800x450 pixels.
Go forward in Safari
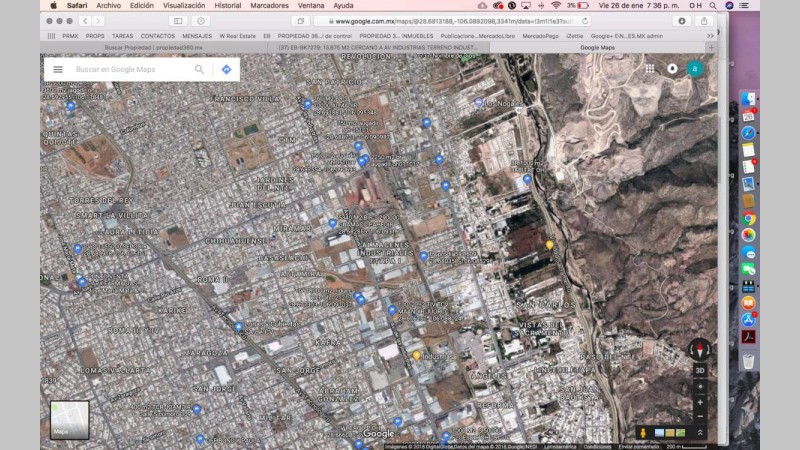(98, 21)
